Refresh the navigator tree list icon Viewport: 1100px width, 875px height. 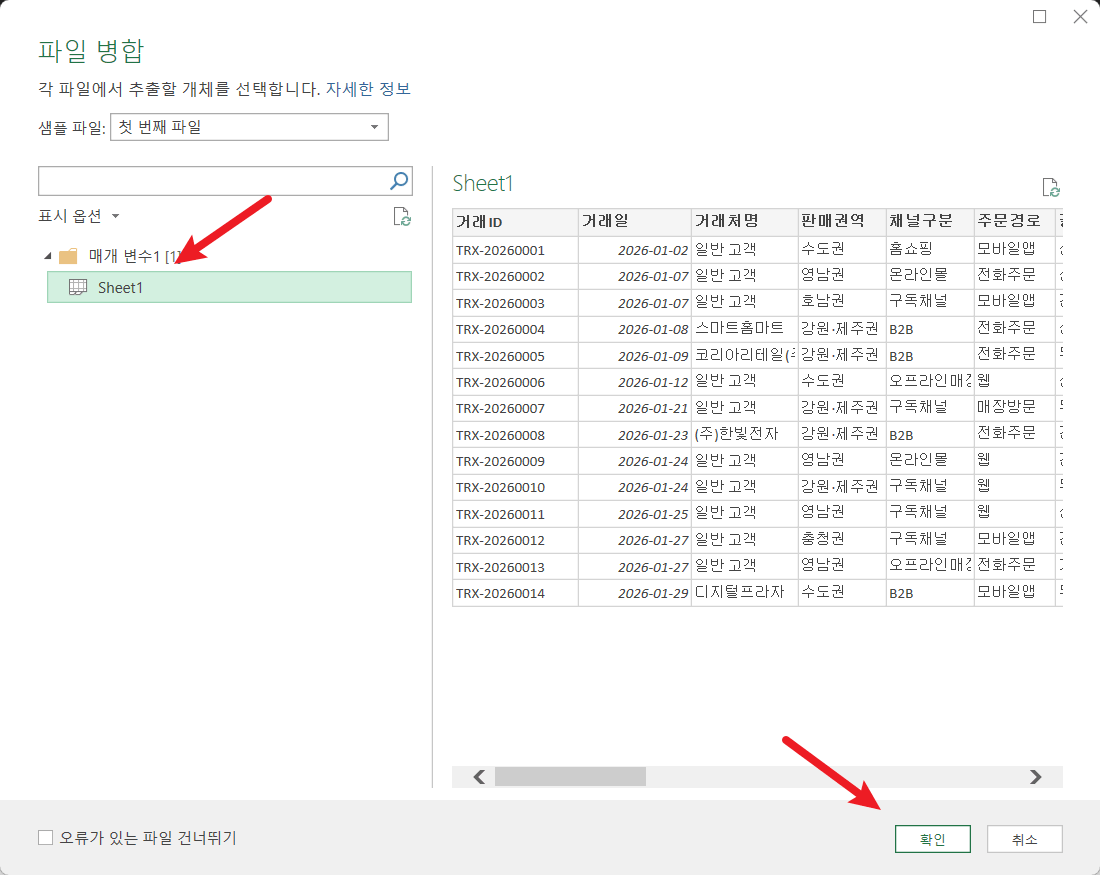point(402,217)
